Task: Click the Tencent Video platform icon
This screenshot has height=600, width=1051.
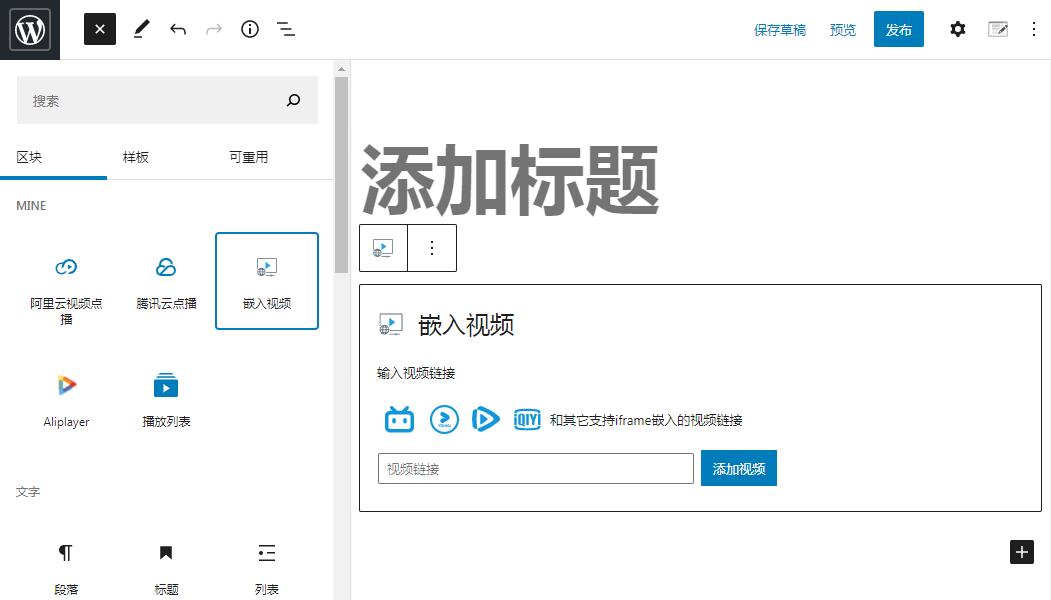Action: [485, 420]
